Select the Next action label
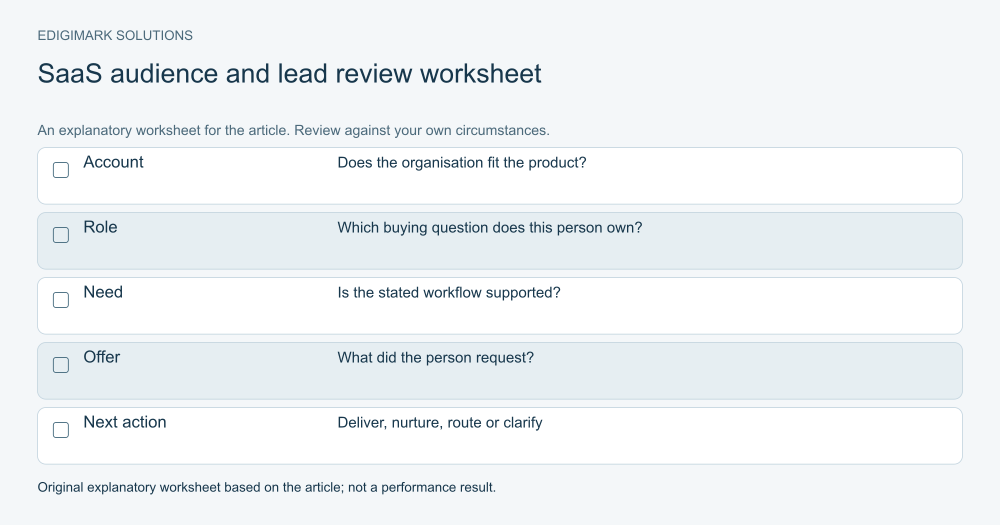 124,422
